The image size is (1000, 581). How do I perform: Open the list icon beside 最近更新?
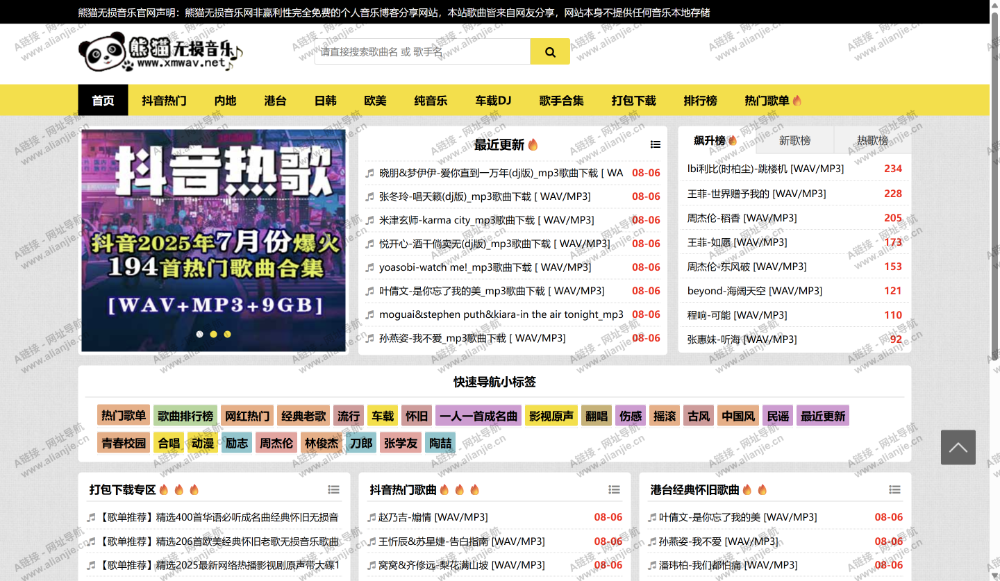655,145
